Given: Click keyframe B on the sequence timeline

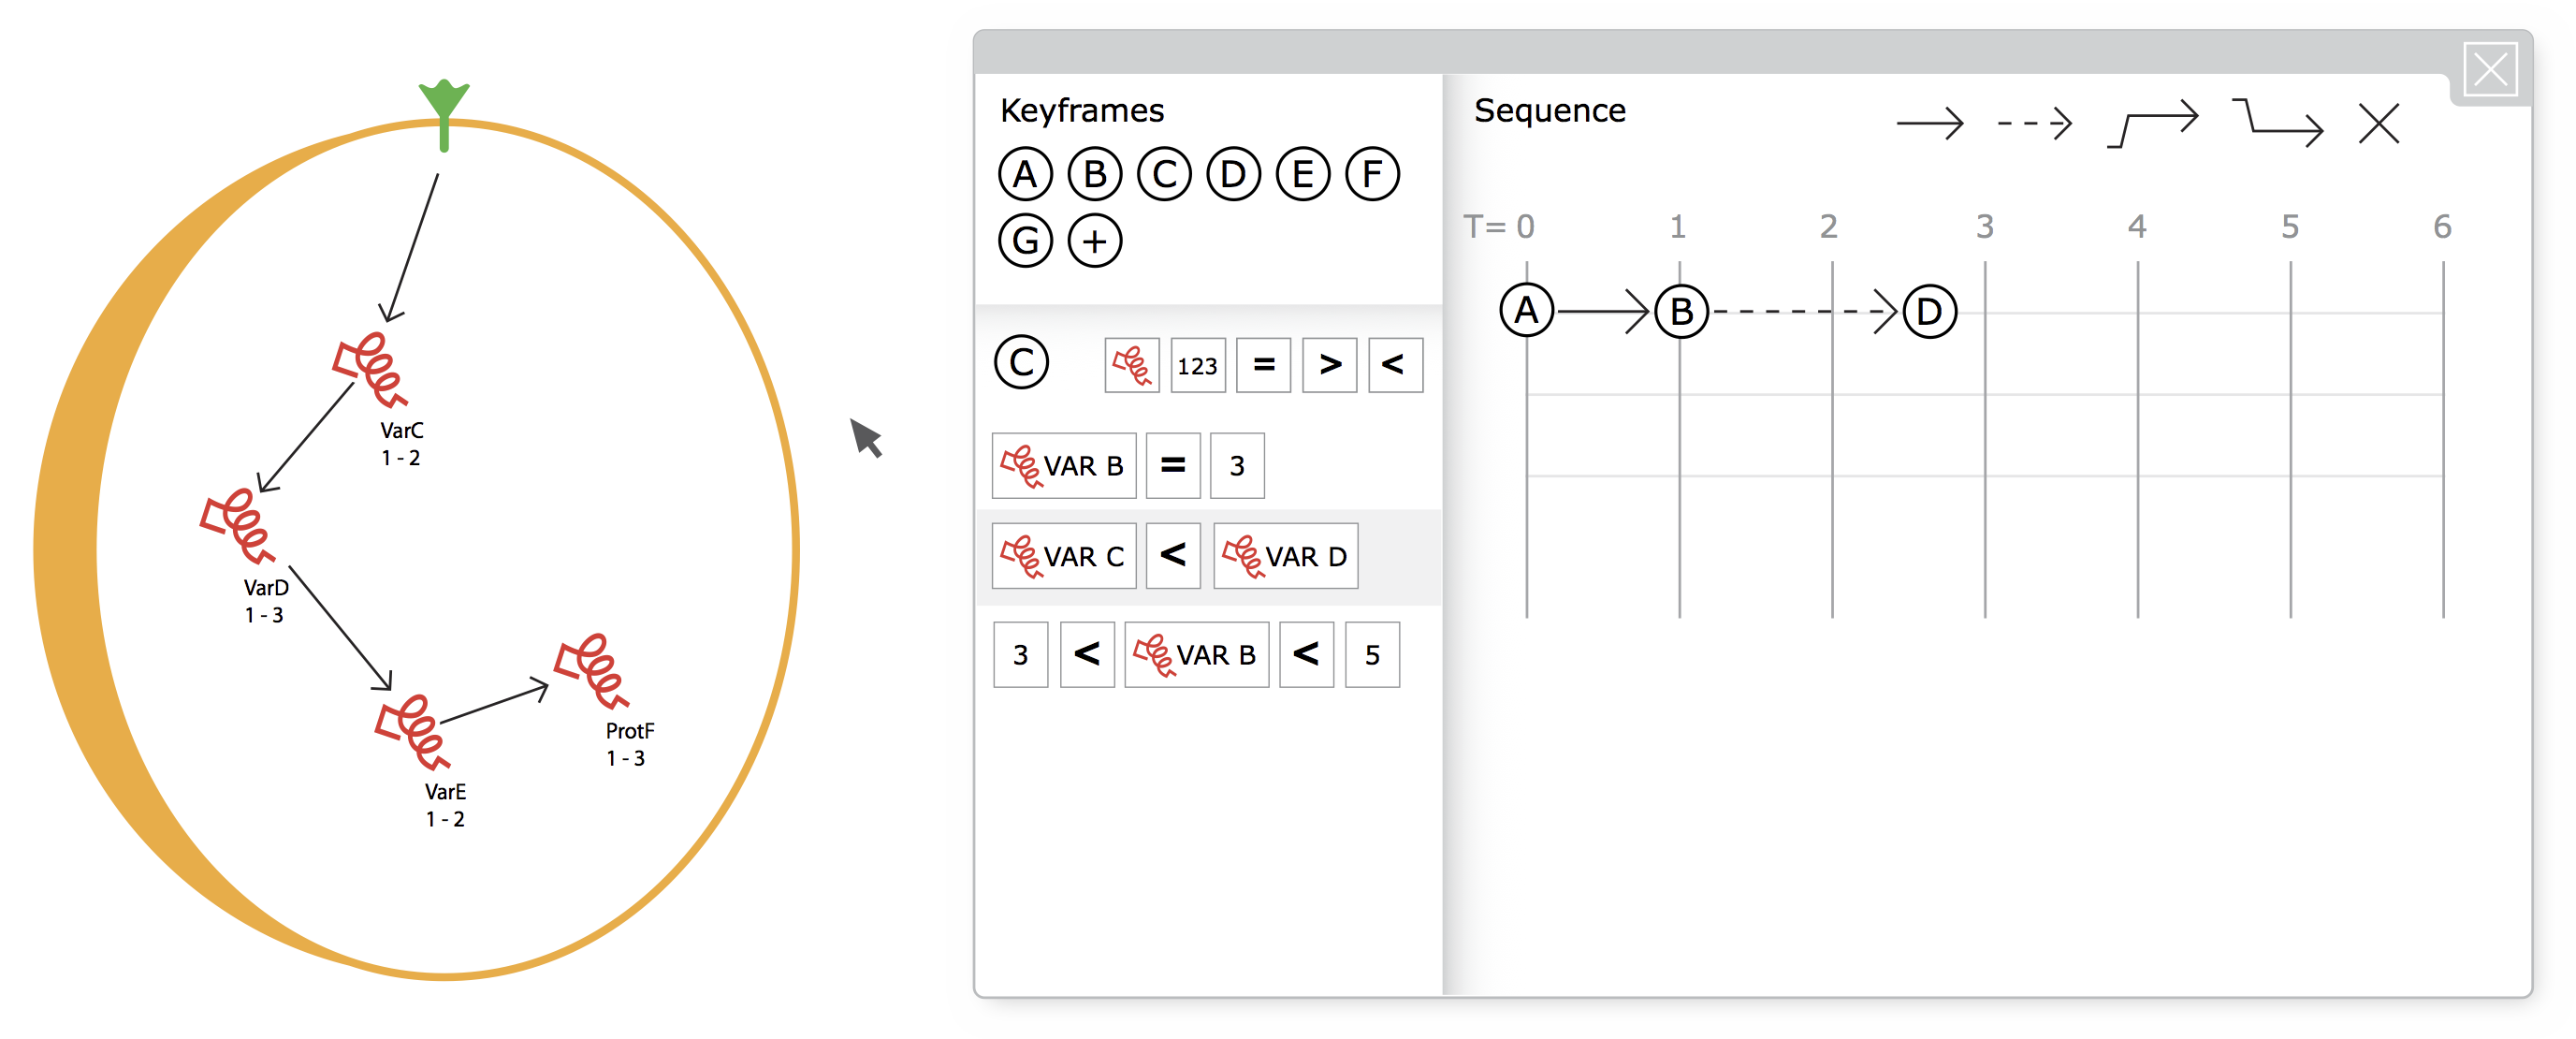Looking at the screenshot, I should [1682, 311].
